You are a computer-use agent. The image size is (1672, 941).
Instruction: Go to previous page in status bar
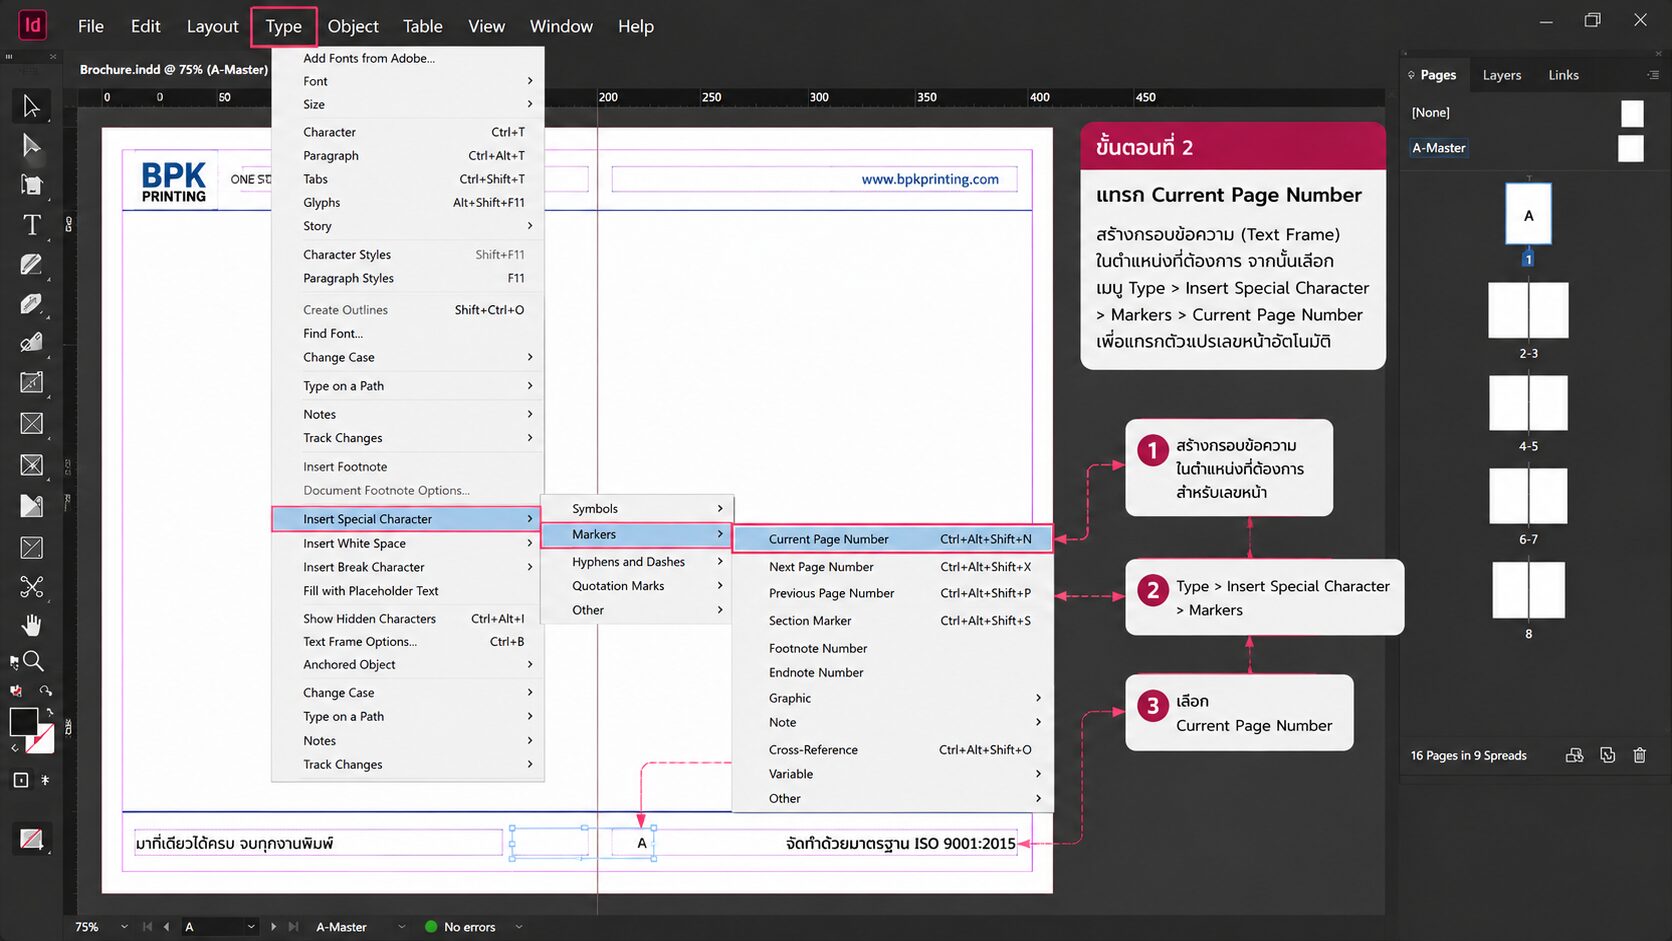[x=166, y=927]
